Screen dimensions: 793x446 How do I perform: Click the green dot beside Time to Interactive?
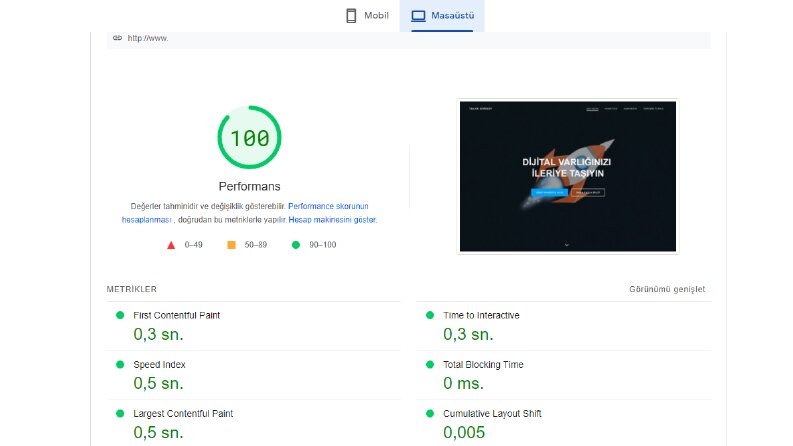tap(430, 315)
